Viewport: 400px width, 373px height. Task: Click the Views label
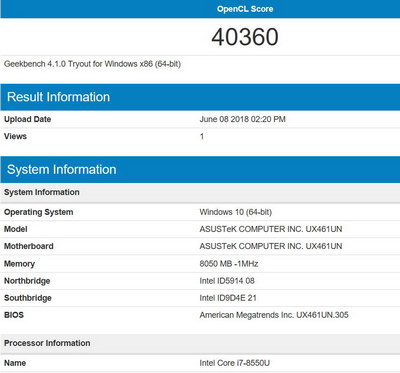(15, 136)
